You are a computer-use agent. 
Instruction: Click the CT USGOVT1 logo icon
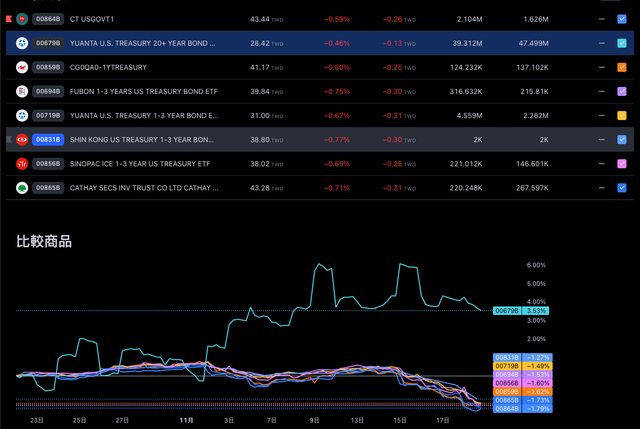point(21,19)
